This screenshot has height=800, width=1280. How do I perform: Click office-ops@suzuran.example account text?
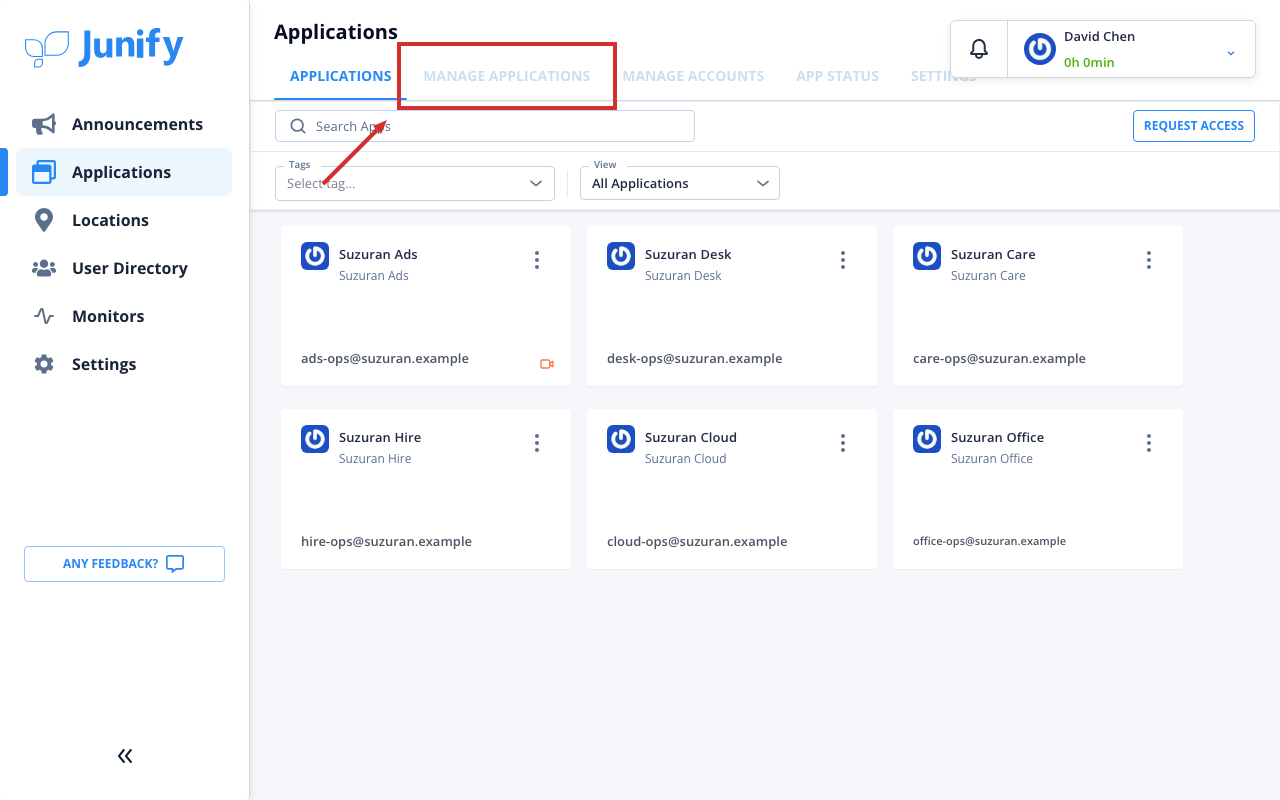989,541
